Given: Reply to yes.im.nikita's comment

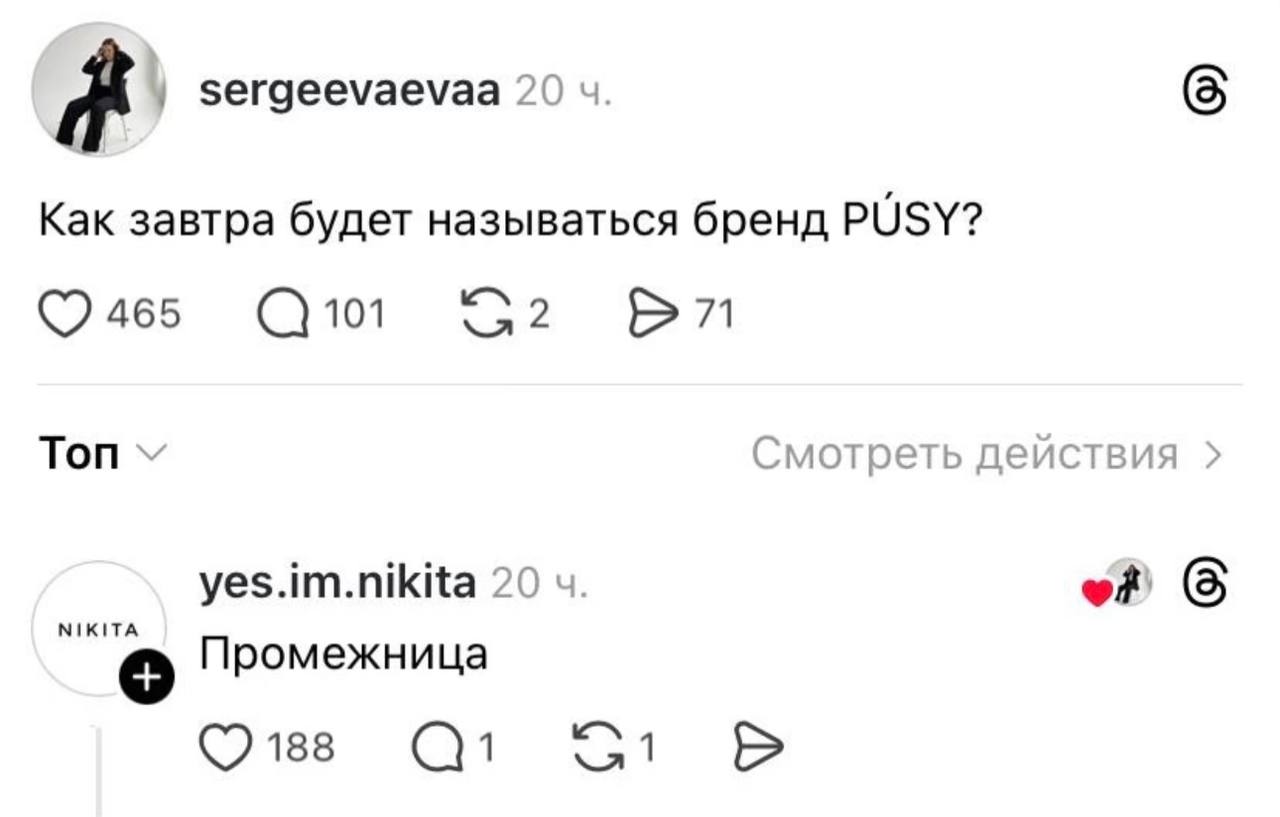Looking at the screenshot, I should (x=436, y=747).
